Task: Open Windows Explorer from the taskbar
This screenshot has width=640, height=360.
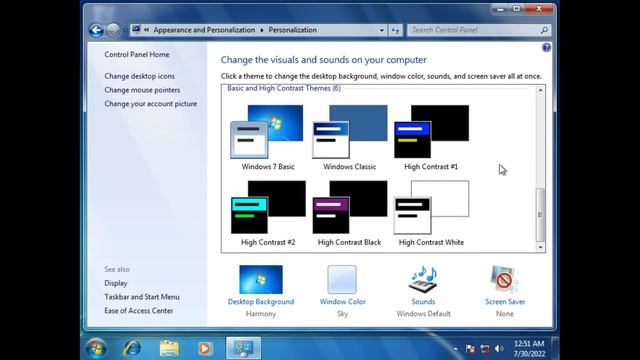Action: pyautogui.click(x=169, y=348)
